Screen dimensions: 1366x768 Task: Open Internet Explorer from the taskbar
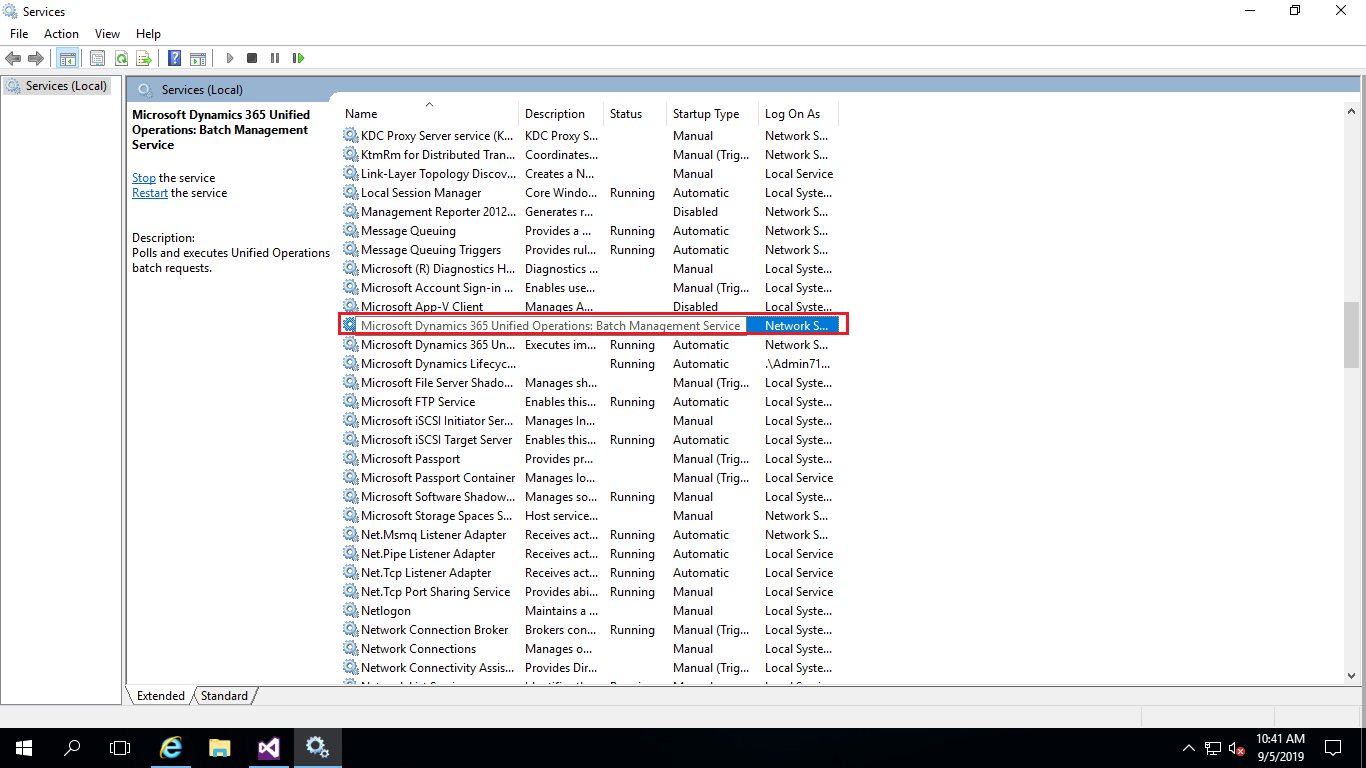tap(172, 748)
